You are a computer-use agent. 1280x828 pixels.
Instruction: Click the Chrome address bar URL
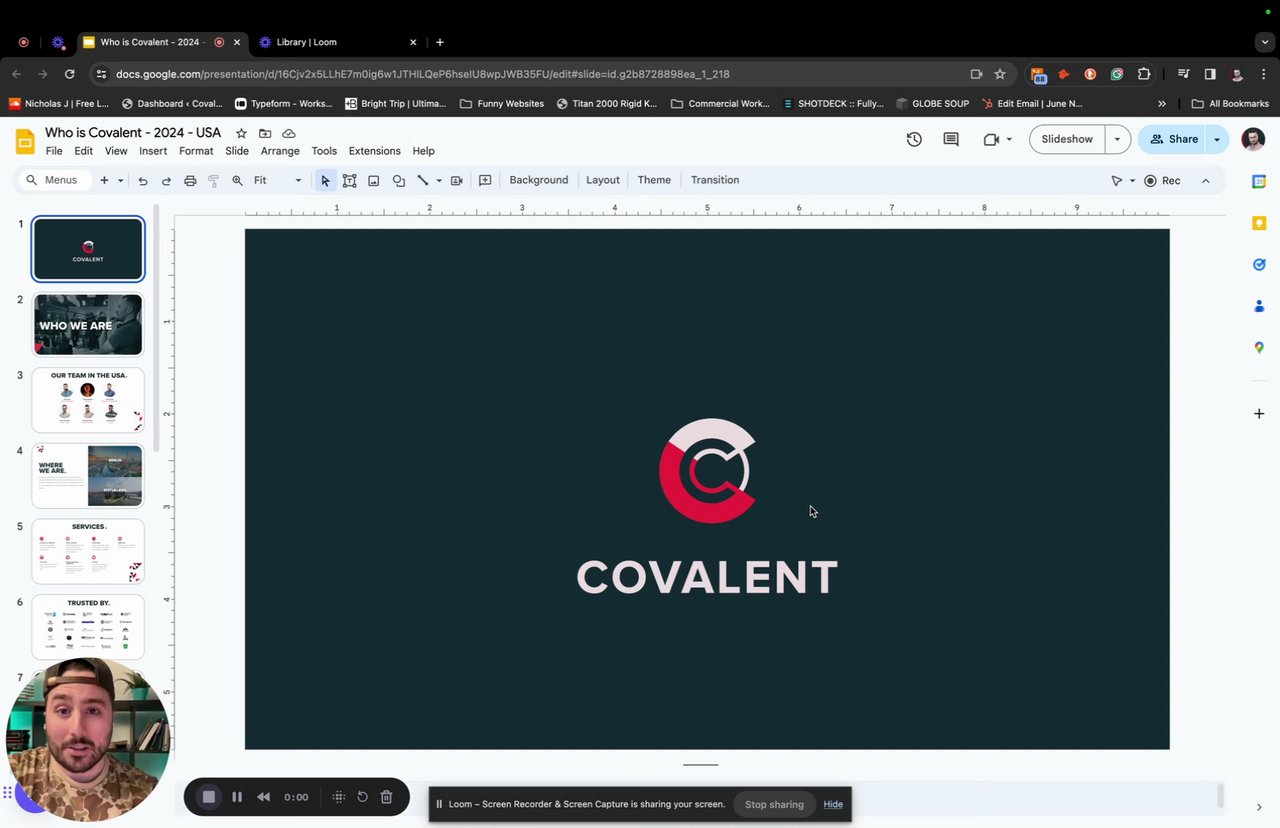tap(423, 74)
